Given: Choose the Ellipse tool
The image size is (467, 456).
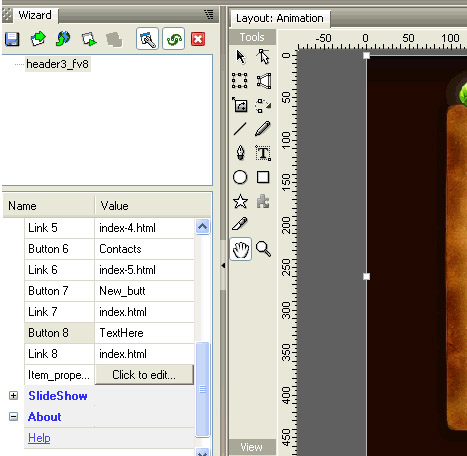Looking at the screenshot, I should click(240, 177).
